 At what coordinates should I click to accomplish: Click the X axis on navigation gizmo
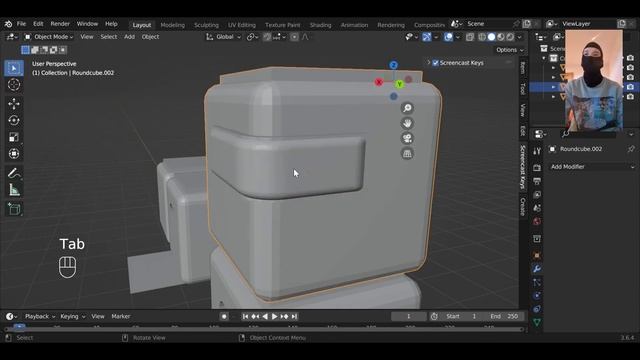(379, 82)
